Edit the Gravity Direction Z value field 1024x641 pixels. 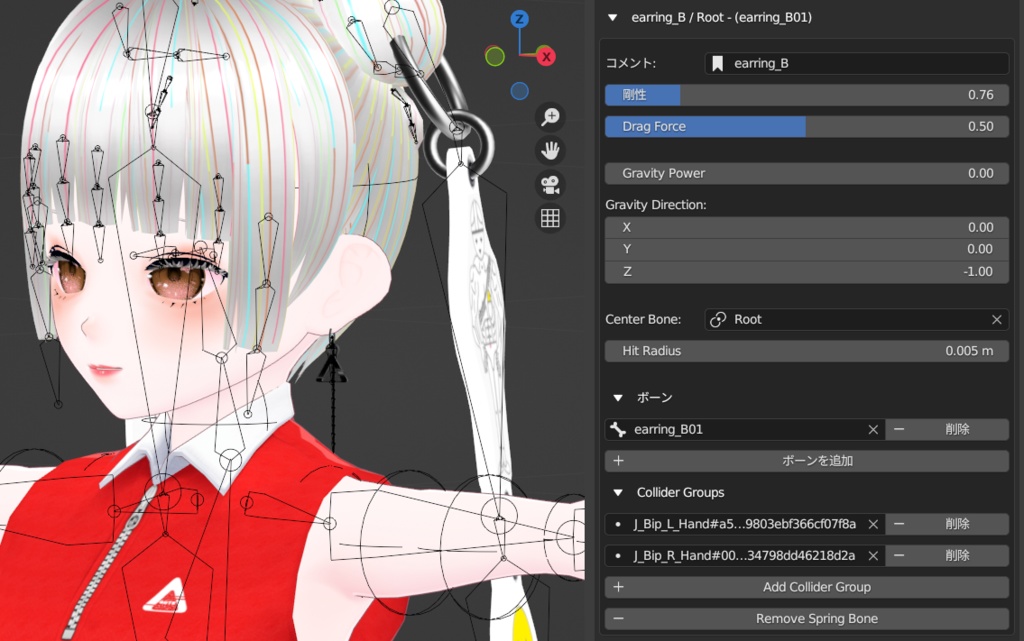click(806, 271)
